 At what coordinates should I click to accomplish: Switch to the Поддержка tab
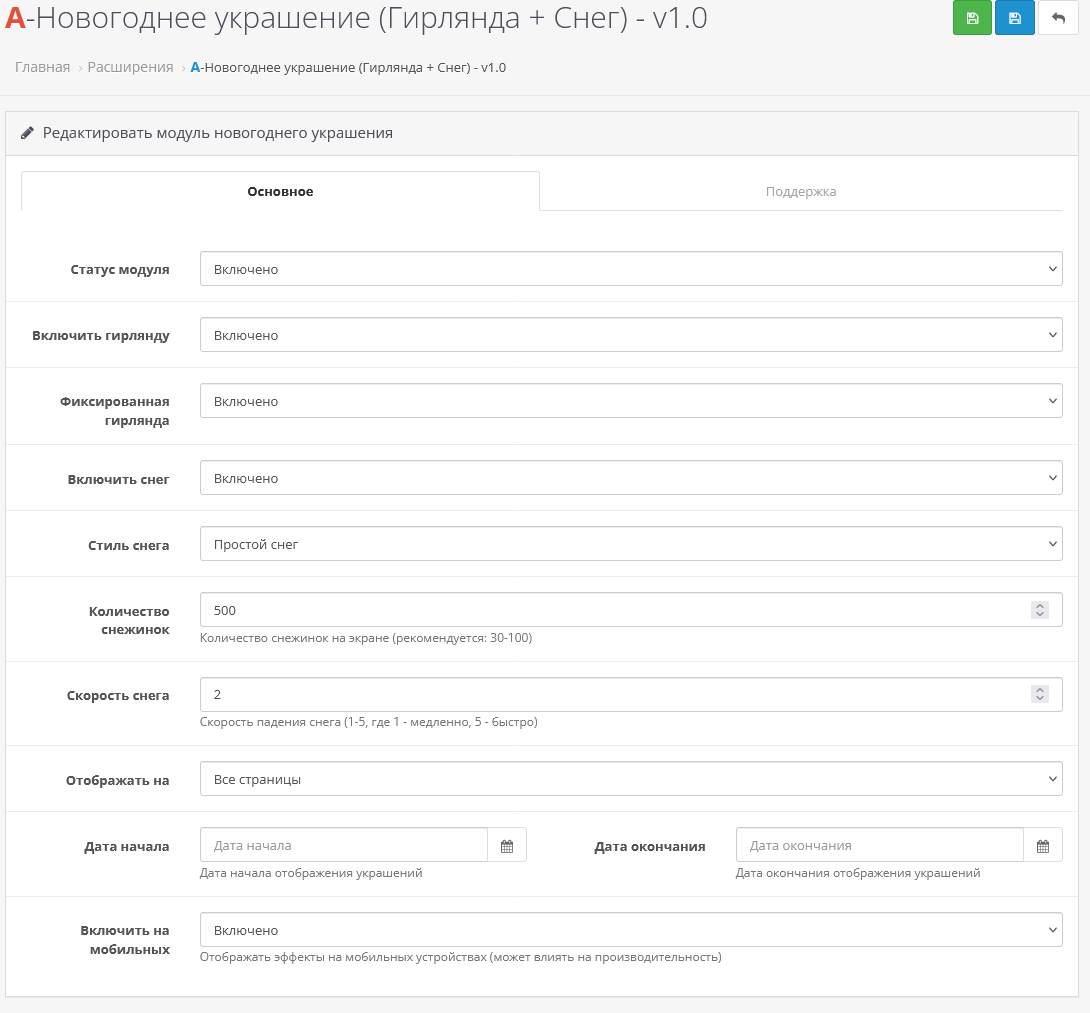pos(800,191)
